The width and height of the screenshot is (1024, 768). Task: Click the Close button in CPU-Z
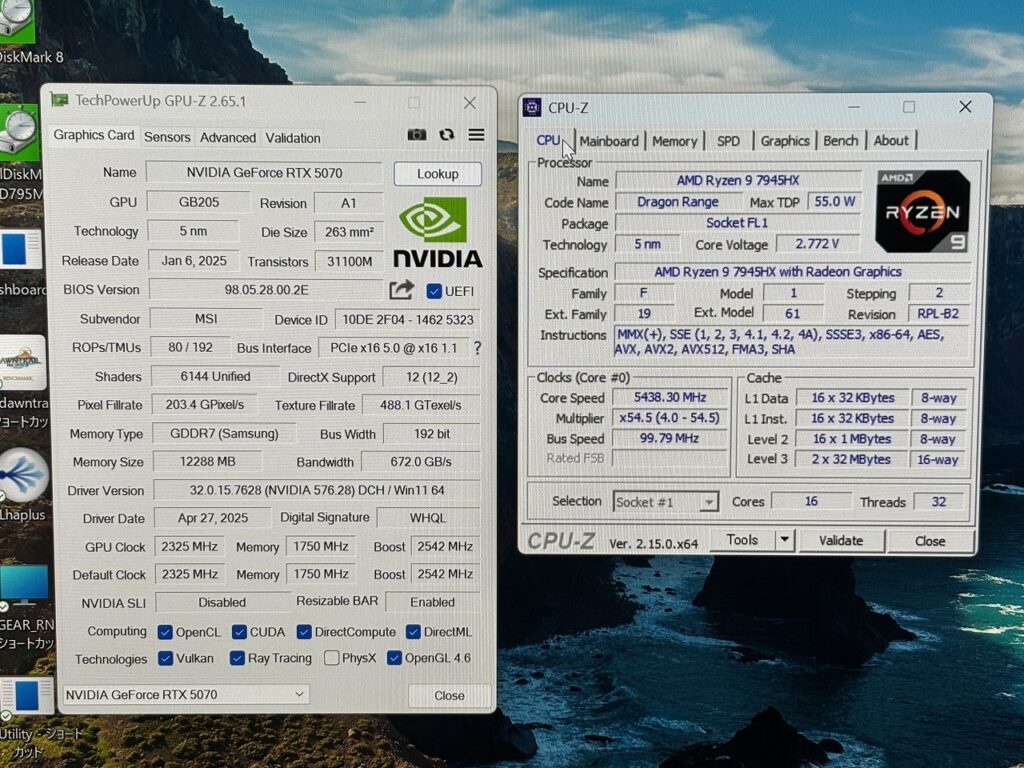930,541
